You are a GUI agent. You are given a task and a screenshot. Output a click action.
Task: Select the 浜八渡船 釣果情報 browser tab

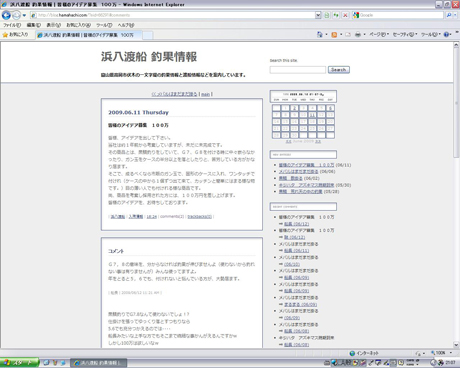(88, 35)
